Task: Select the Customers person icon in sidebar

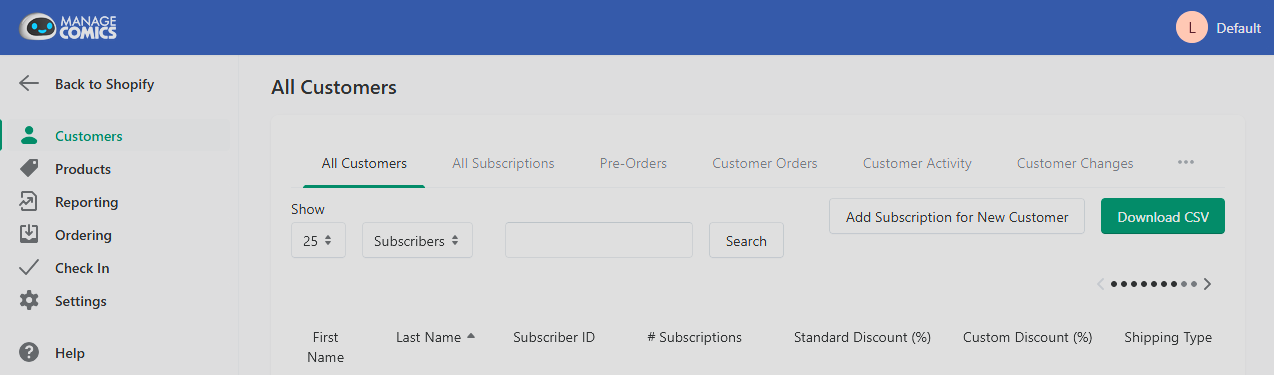Action: (x=29, y=136)
